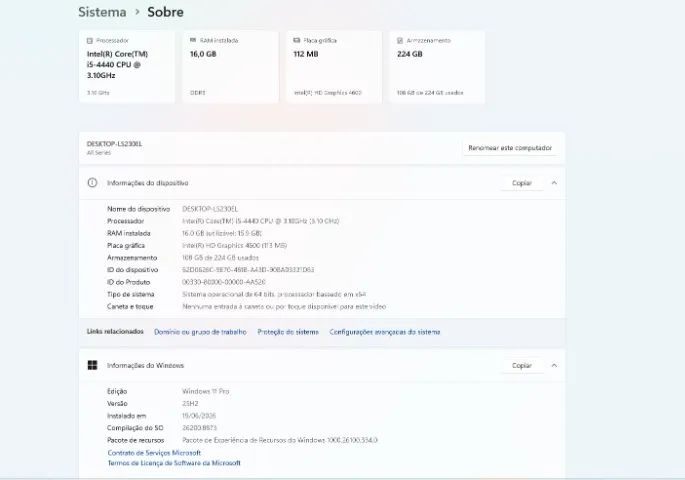Open Contrato de Serviços Microsoft link

click(154, 453)
